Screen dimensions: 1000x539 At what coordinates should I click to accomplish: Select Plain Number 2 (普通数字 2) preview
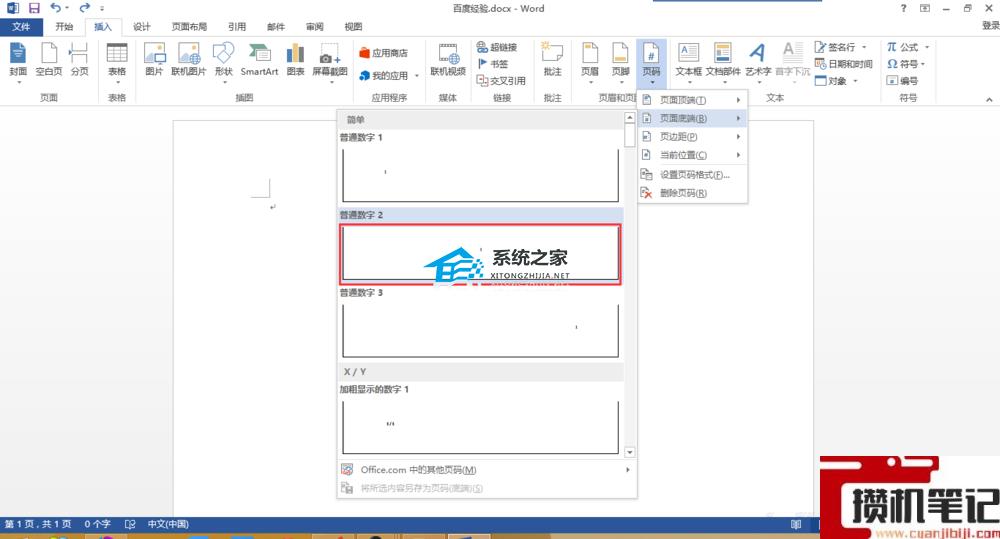[x=480, y=254]
